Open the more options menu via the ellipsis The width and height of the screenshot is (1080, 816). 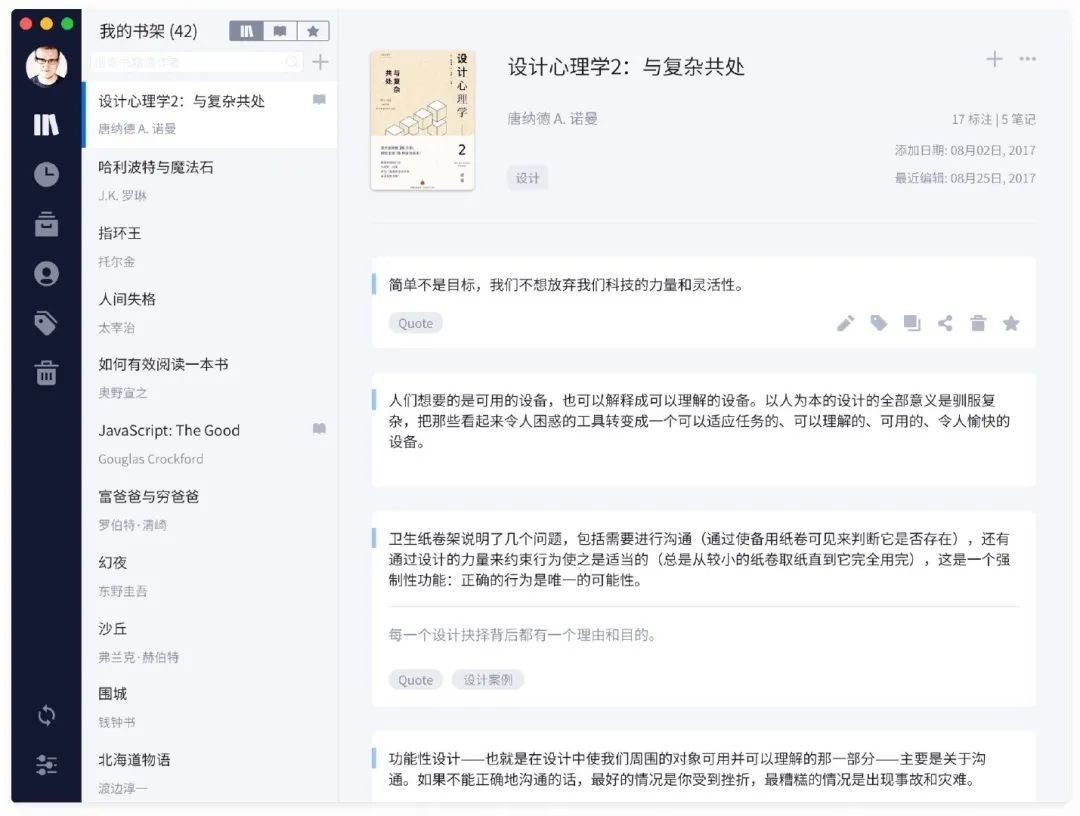pyautogui.click(x=1028, y=59)
